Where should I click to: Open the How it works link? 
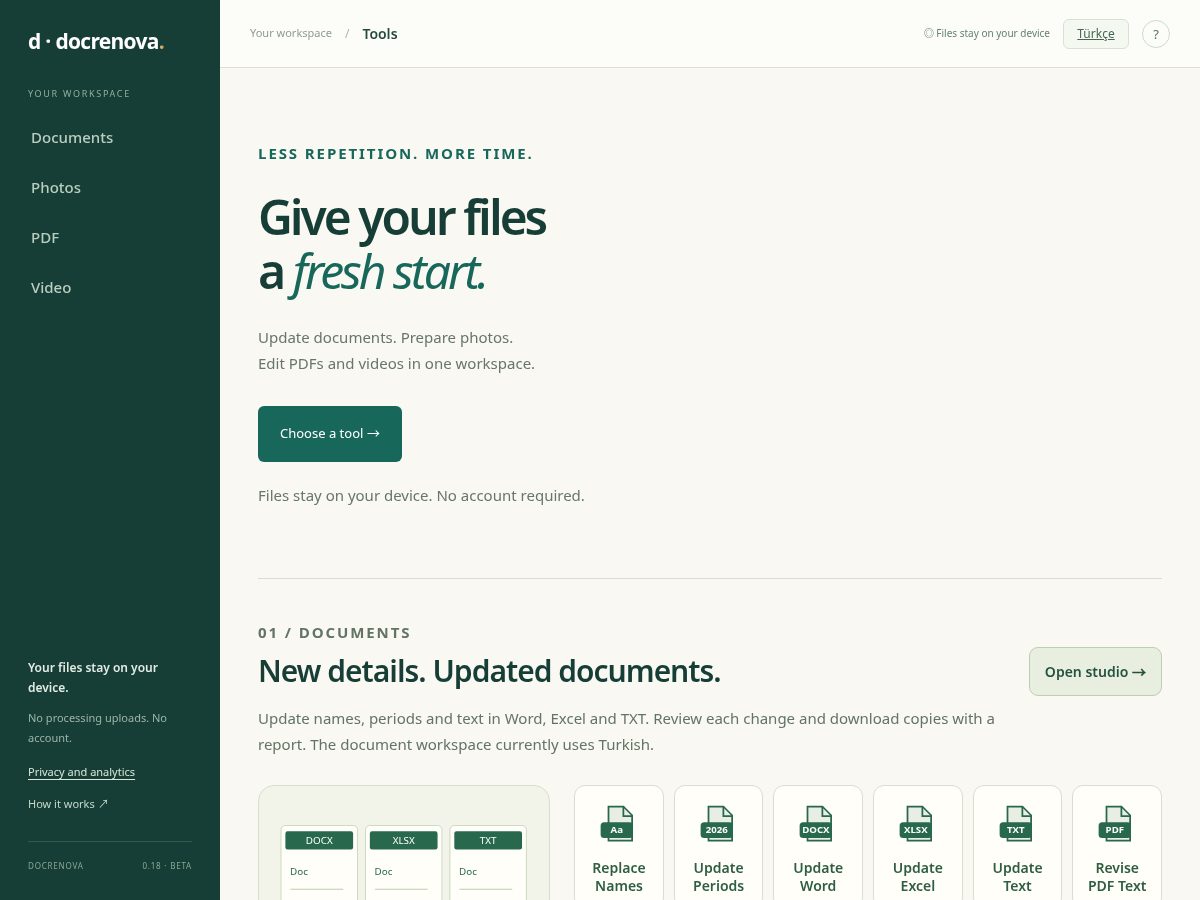pos(68,804)
